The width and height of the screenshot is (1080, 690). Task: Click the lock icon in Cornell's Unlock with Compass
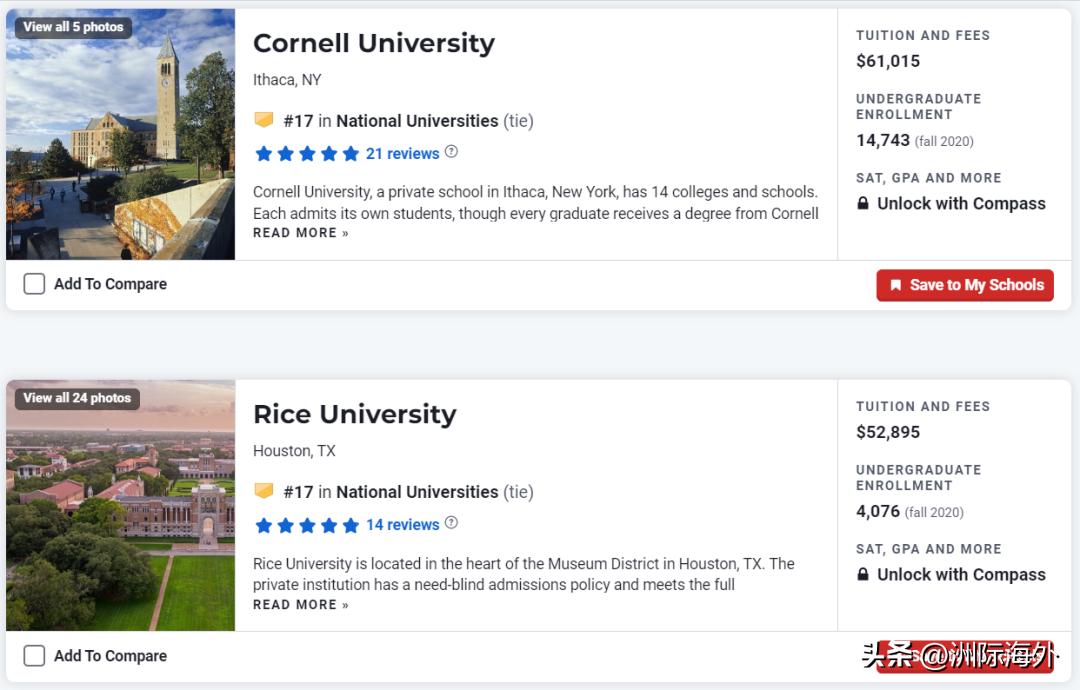(863, 204)
